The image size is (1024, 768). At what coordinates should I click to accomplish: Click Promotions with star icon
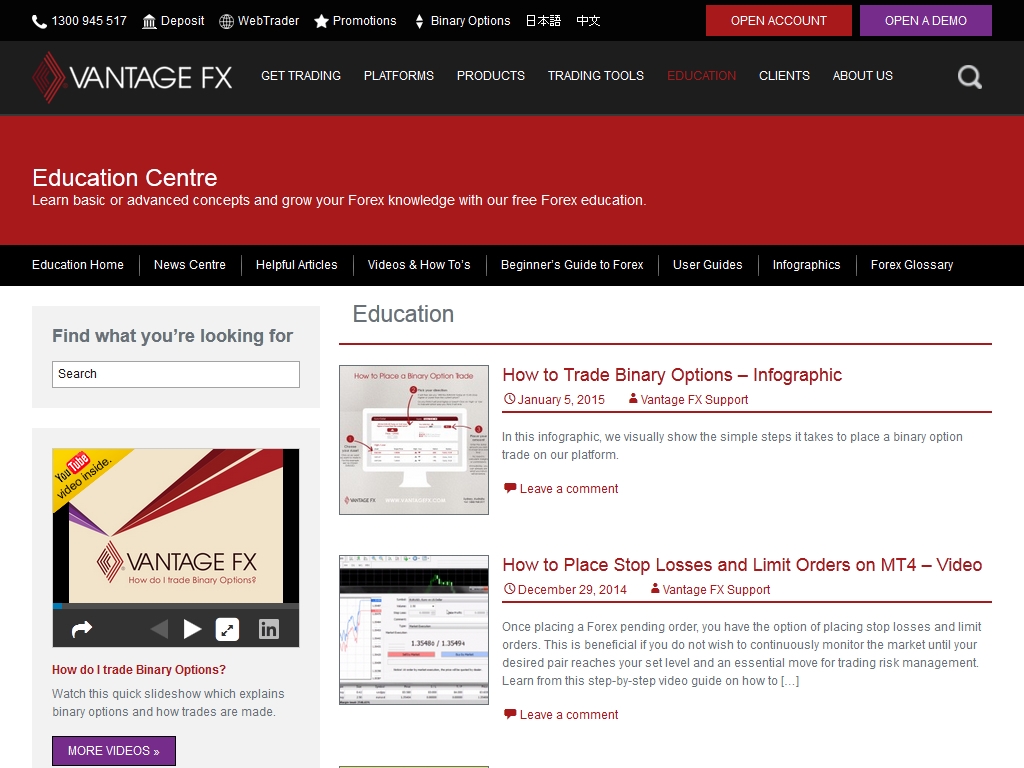click(355, 21)
